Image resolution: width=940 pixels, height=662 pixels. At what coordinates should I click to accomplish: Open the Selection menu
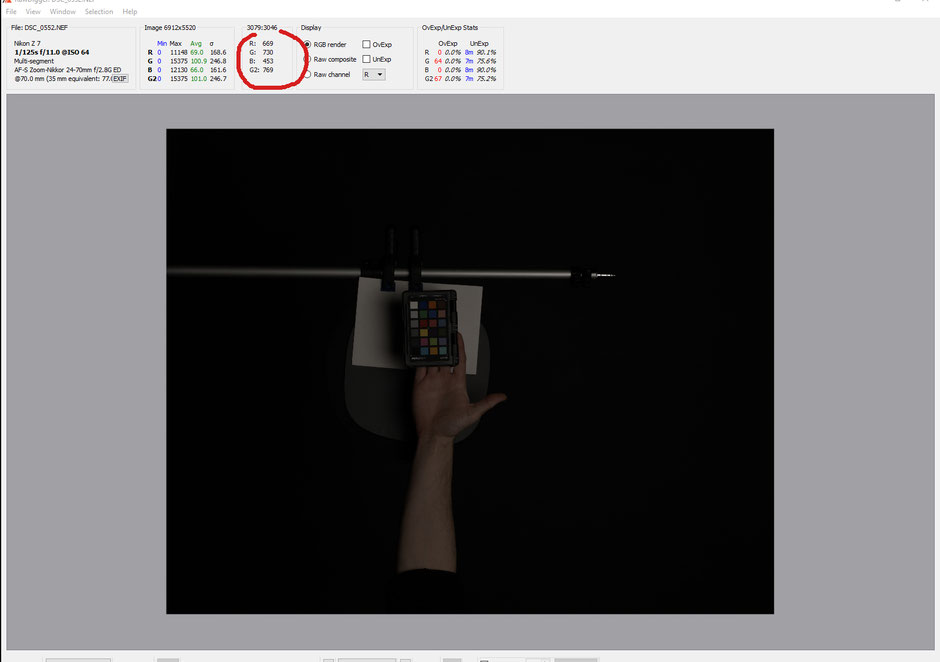click(99, 11)
